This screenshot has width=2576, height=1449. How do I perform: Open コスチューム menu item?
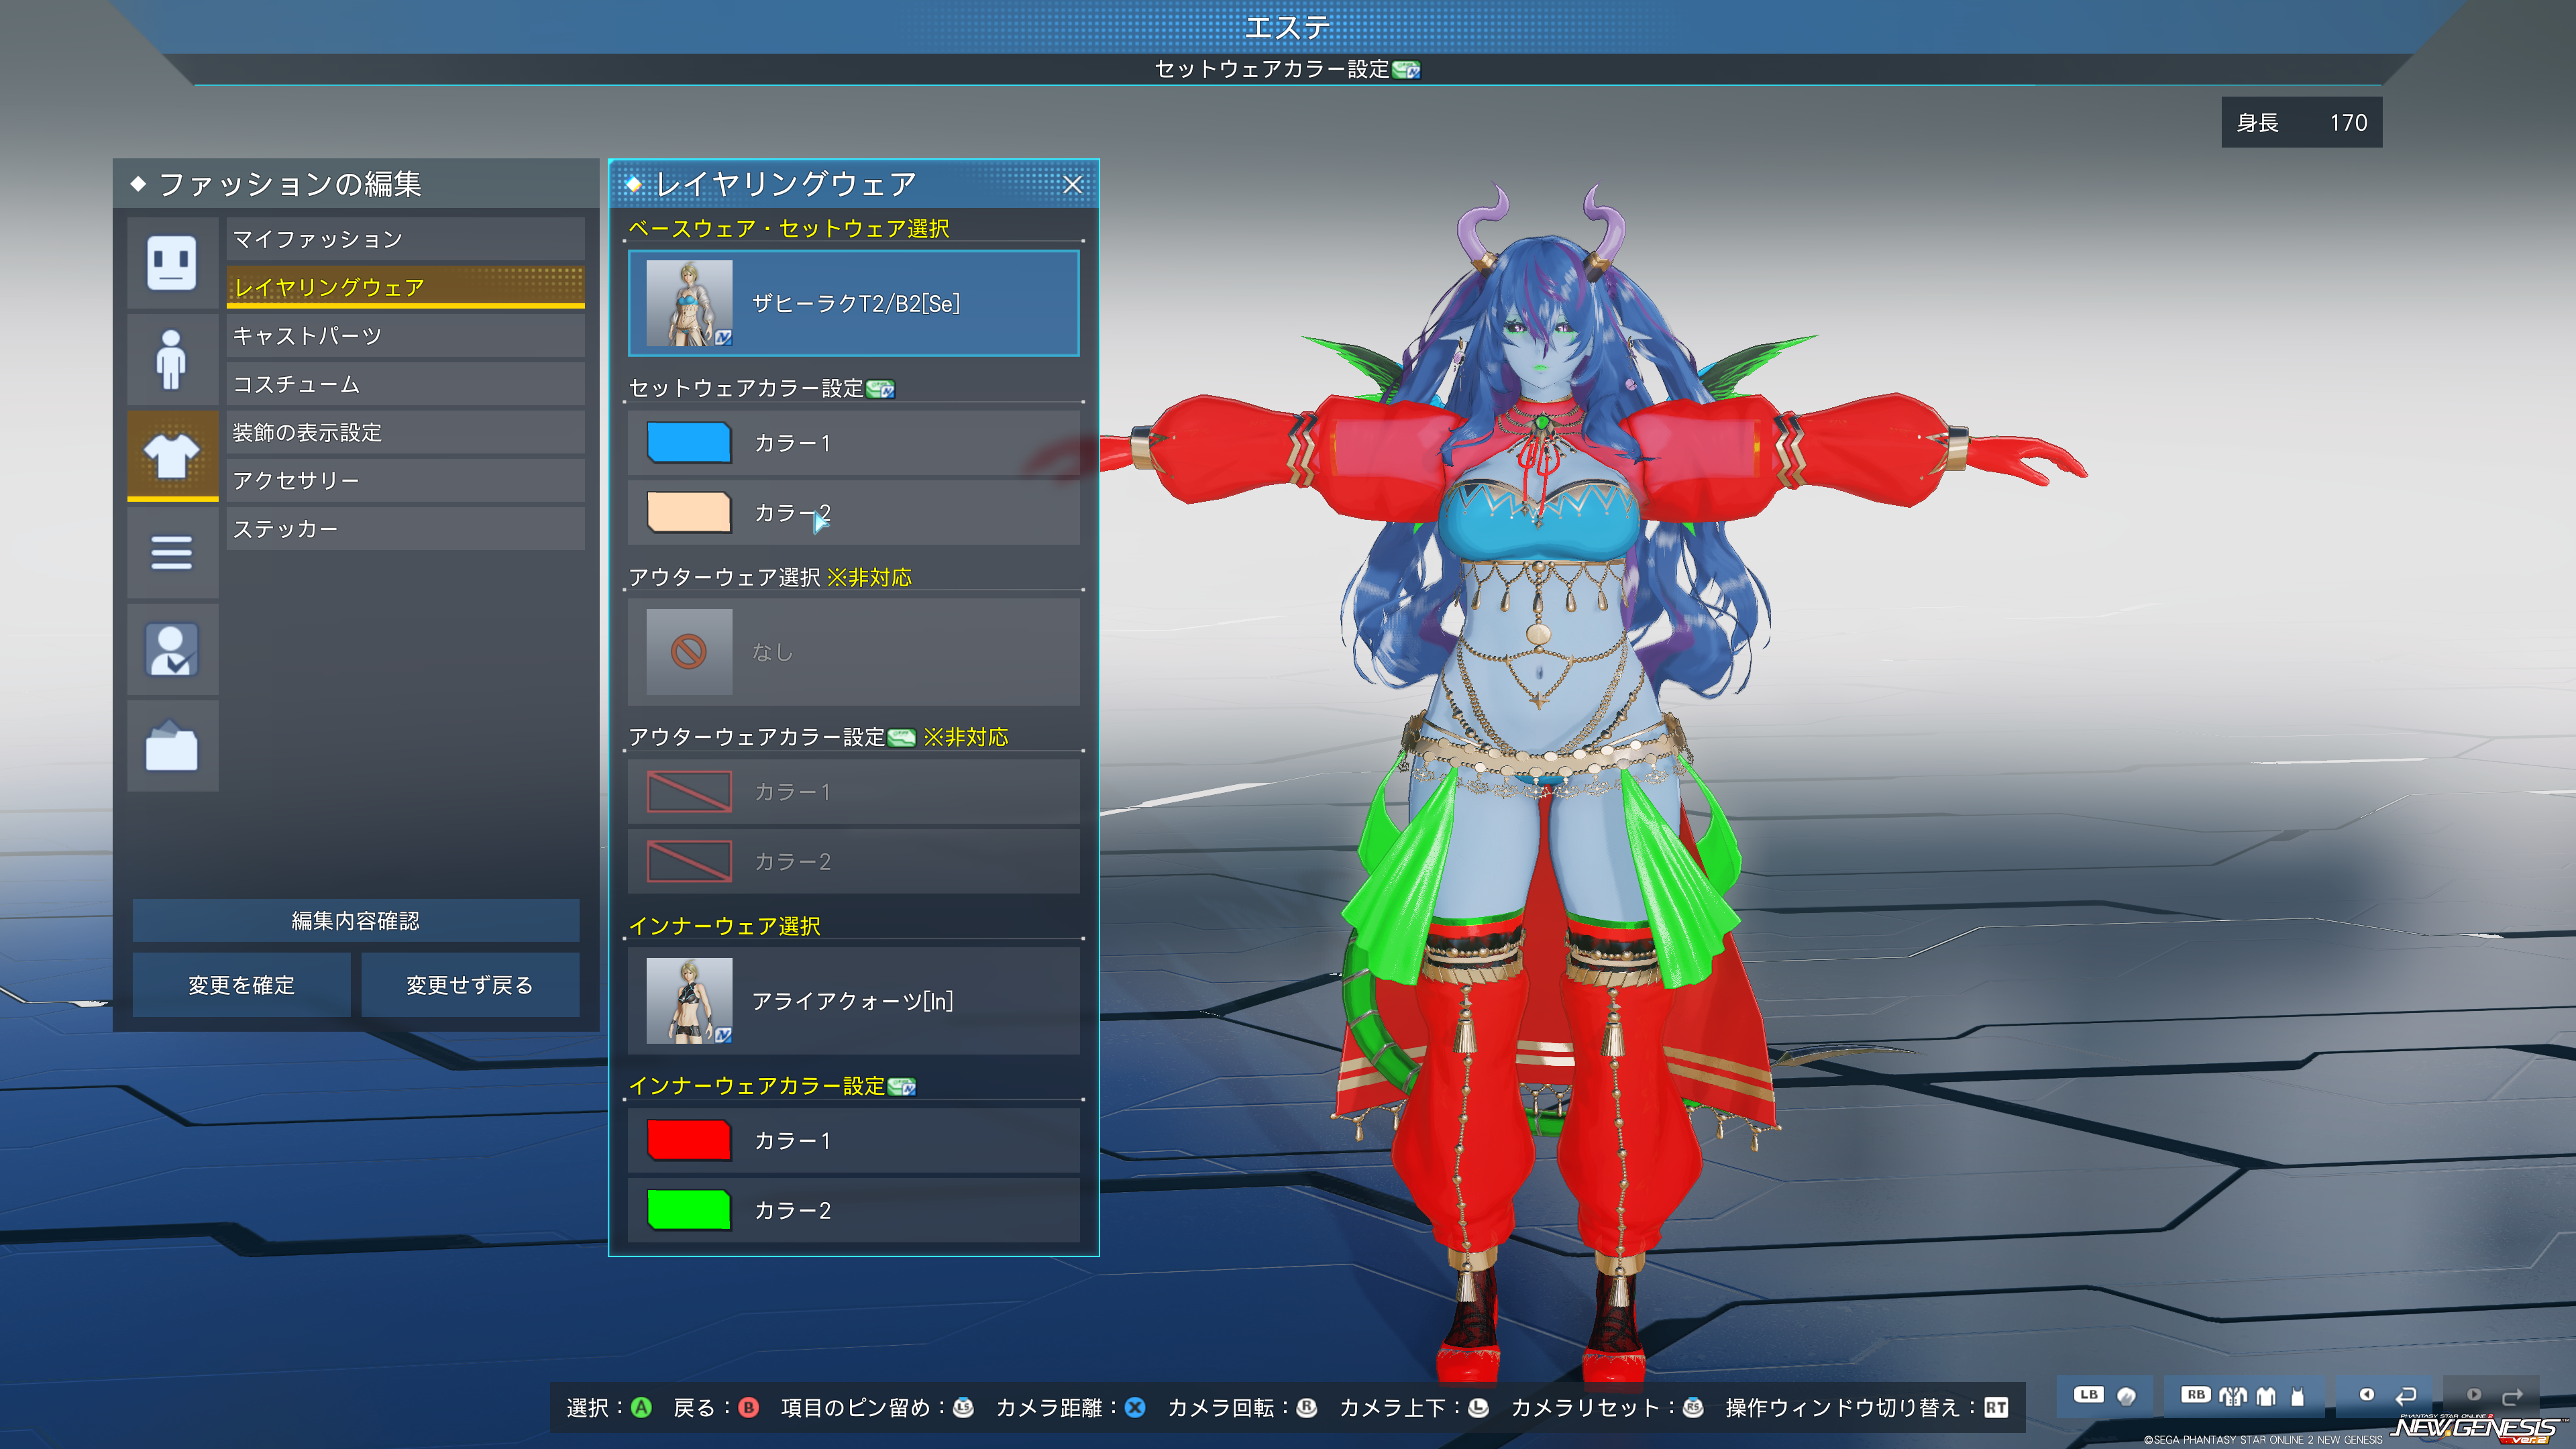[x=405, y=384]
